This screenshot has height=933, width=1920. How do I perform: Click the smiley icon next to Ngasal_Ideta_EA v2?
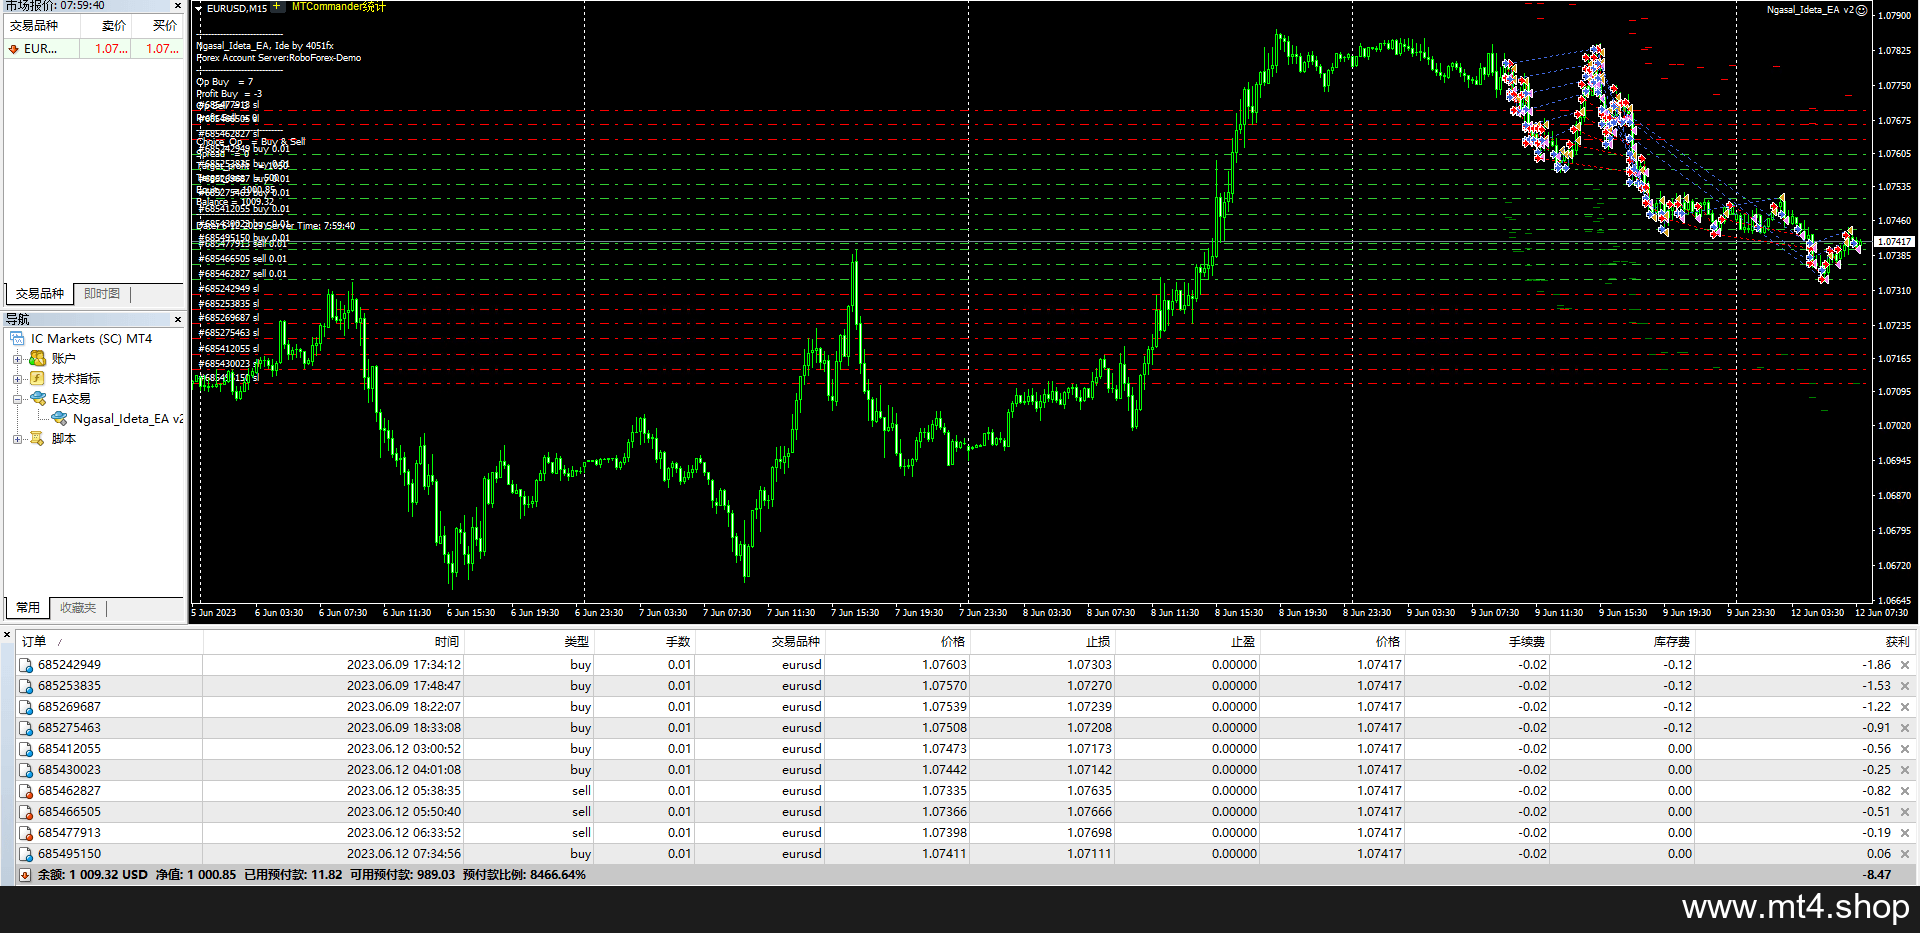1862,10
